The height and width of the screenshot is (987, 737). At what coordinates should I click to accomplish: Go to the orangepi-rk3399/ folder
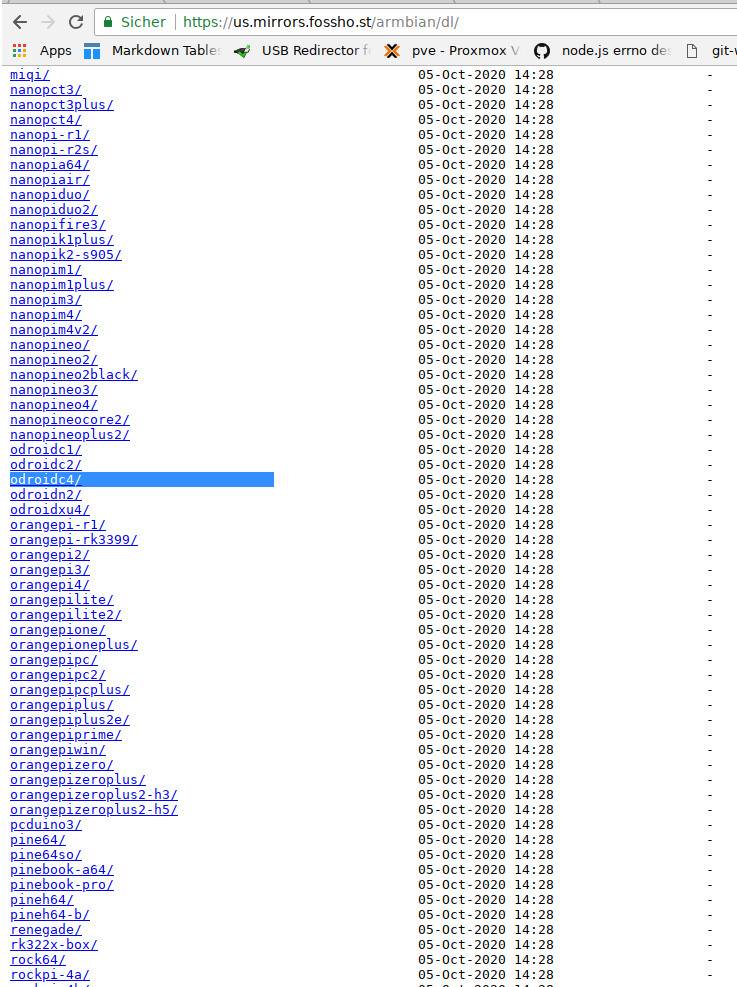tap(74, 540)
